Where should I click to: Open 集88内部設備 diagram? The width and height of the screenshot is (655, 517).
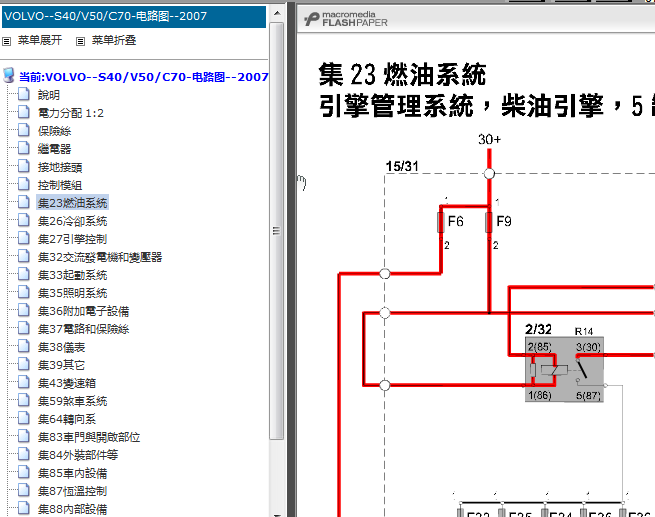click(x=72, y=509)
